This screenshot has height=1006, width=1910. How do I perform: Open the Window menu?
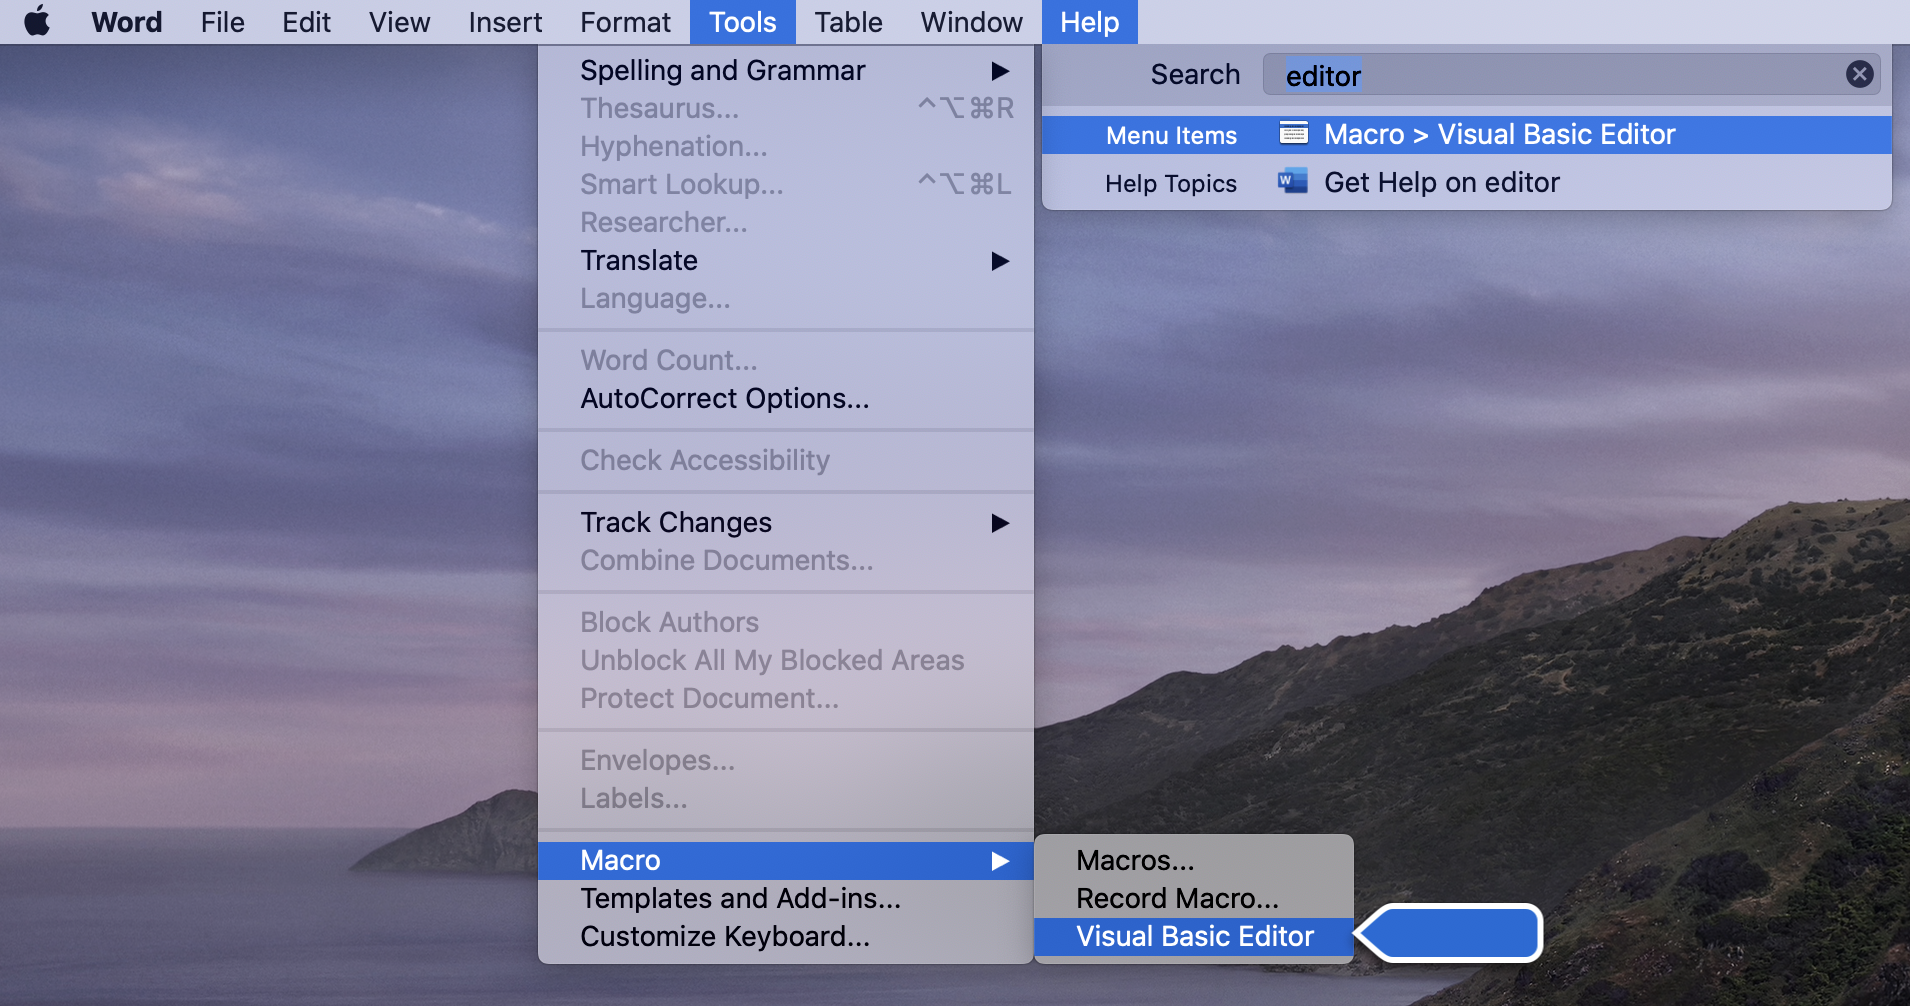pos(971,22)
